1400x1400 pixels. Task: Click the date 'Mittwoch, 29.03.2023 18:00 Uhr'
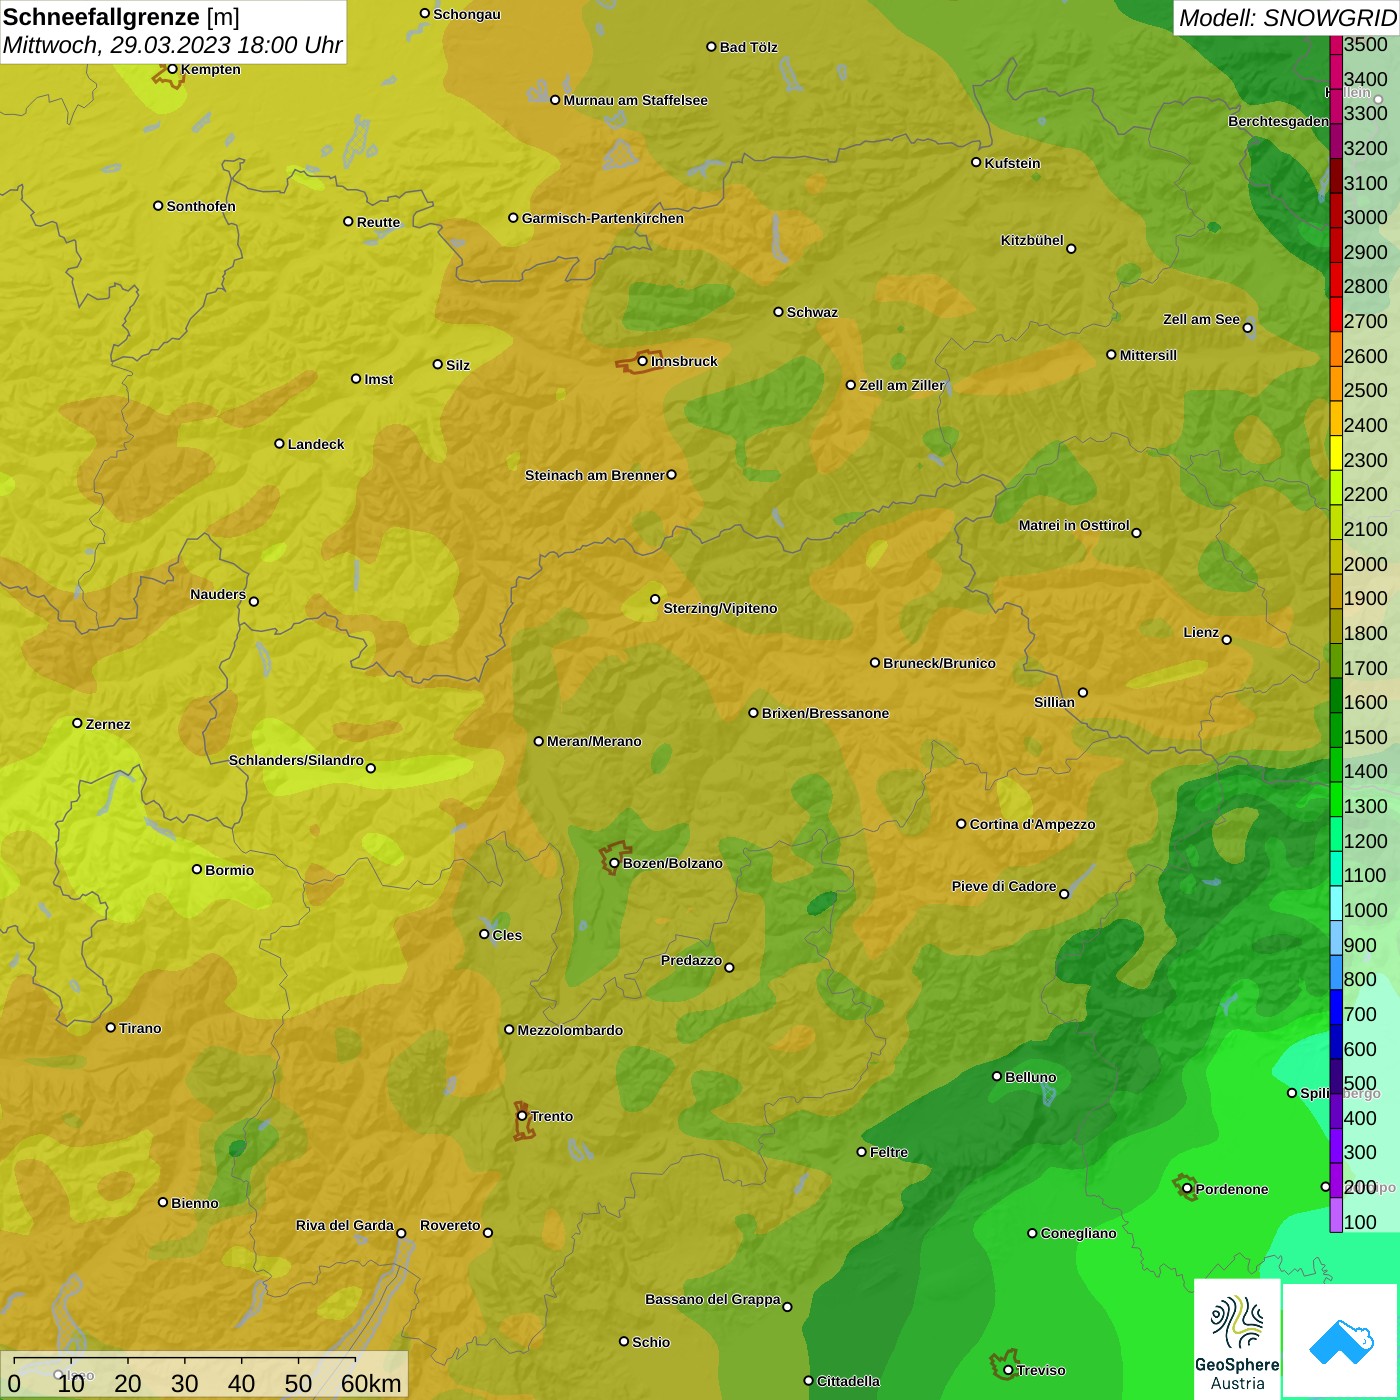[x=172, y=45]
